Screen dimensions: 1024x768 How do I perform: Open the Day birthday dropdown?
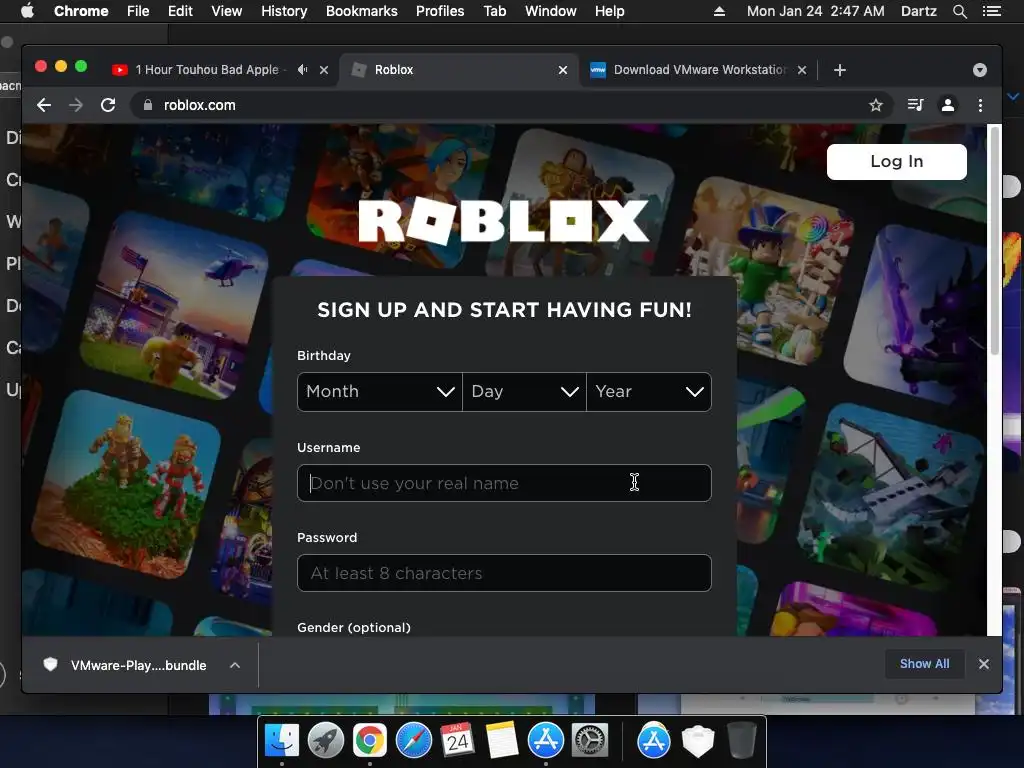524,392
